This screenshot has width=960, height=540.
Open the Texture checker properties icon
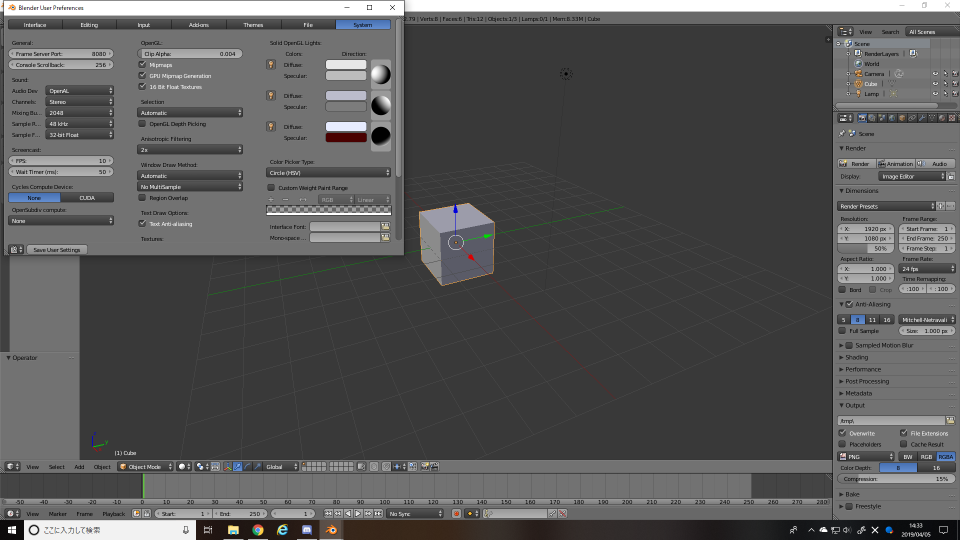tap(951, 118)
